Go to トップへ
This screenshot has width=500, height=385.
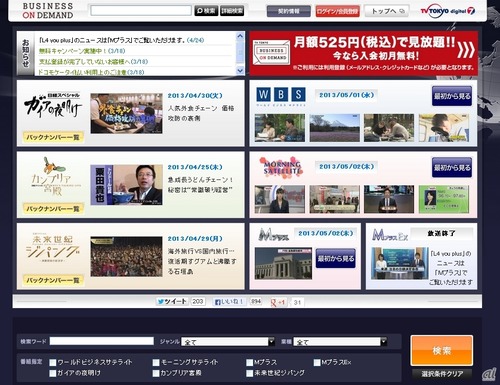(386, 11)
